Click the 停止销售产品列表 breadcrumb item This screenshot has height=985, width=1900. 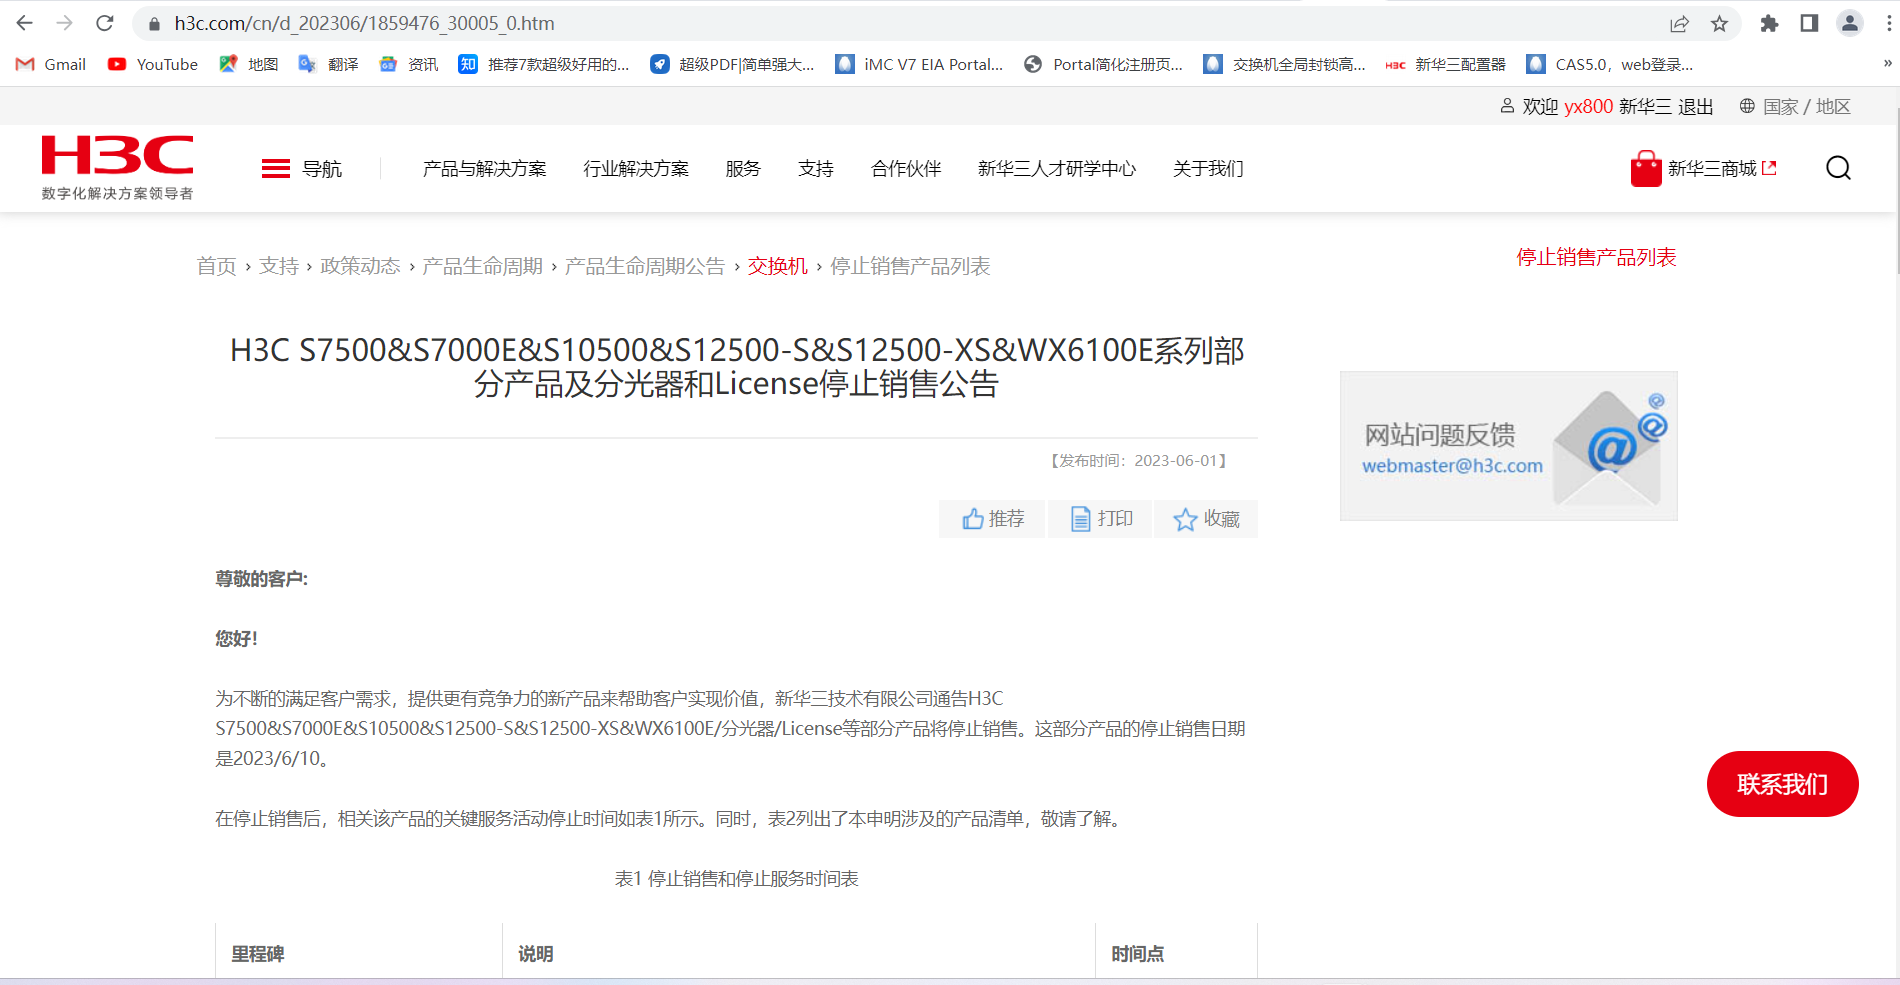(910, 266)
